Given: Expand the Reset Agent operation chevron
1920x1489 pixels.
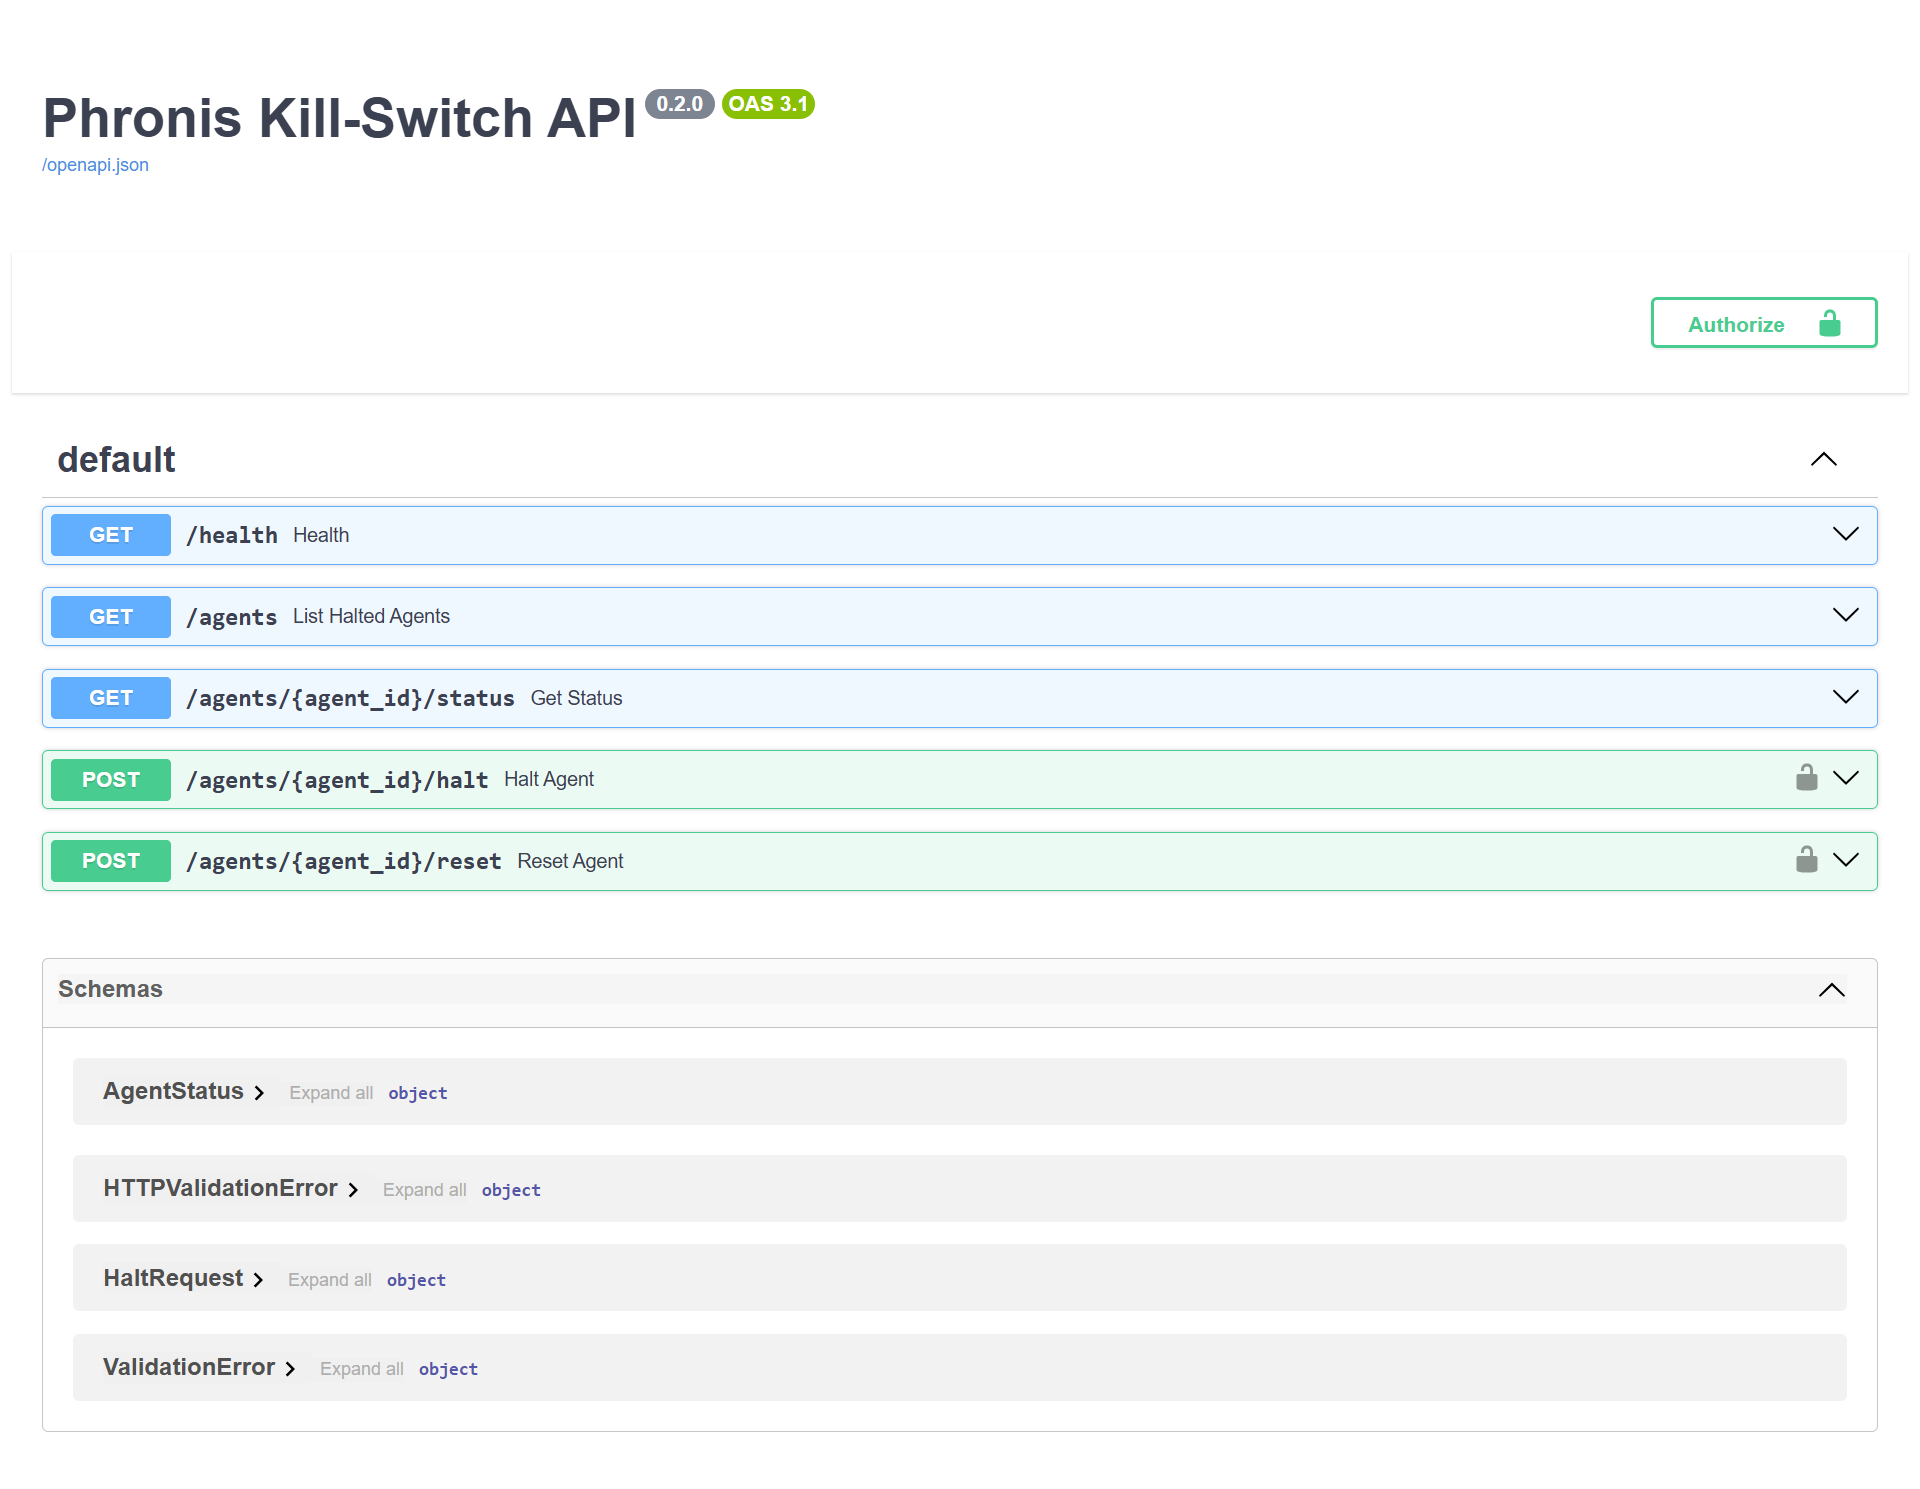Looking at the screenshot, I should coord(1845,861).
